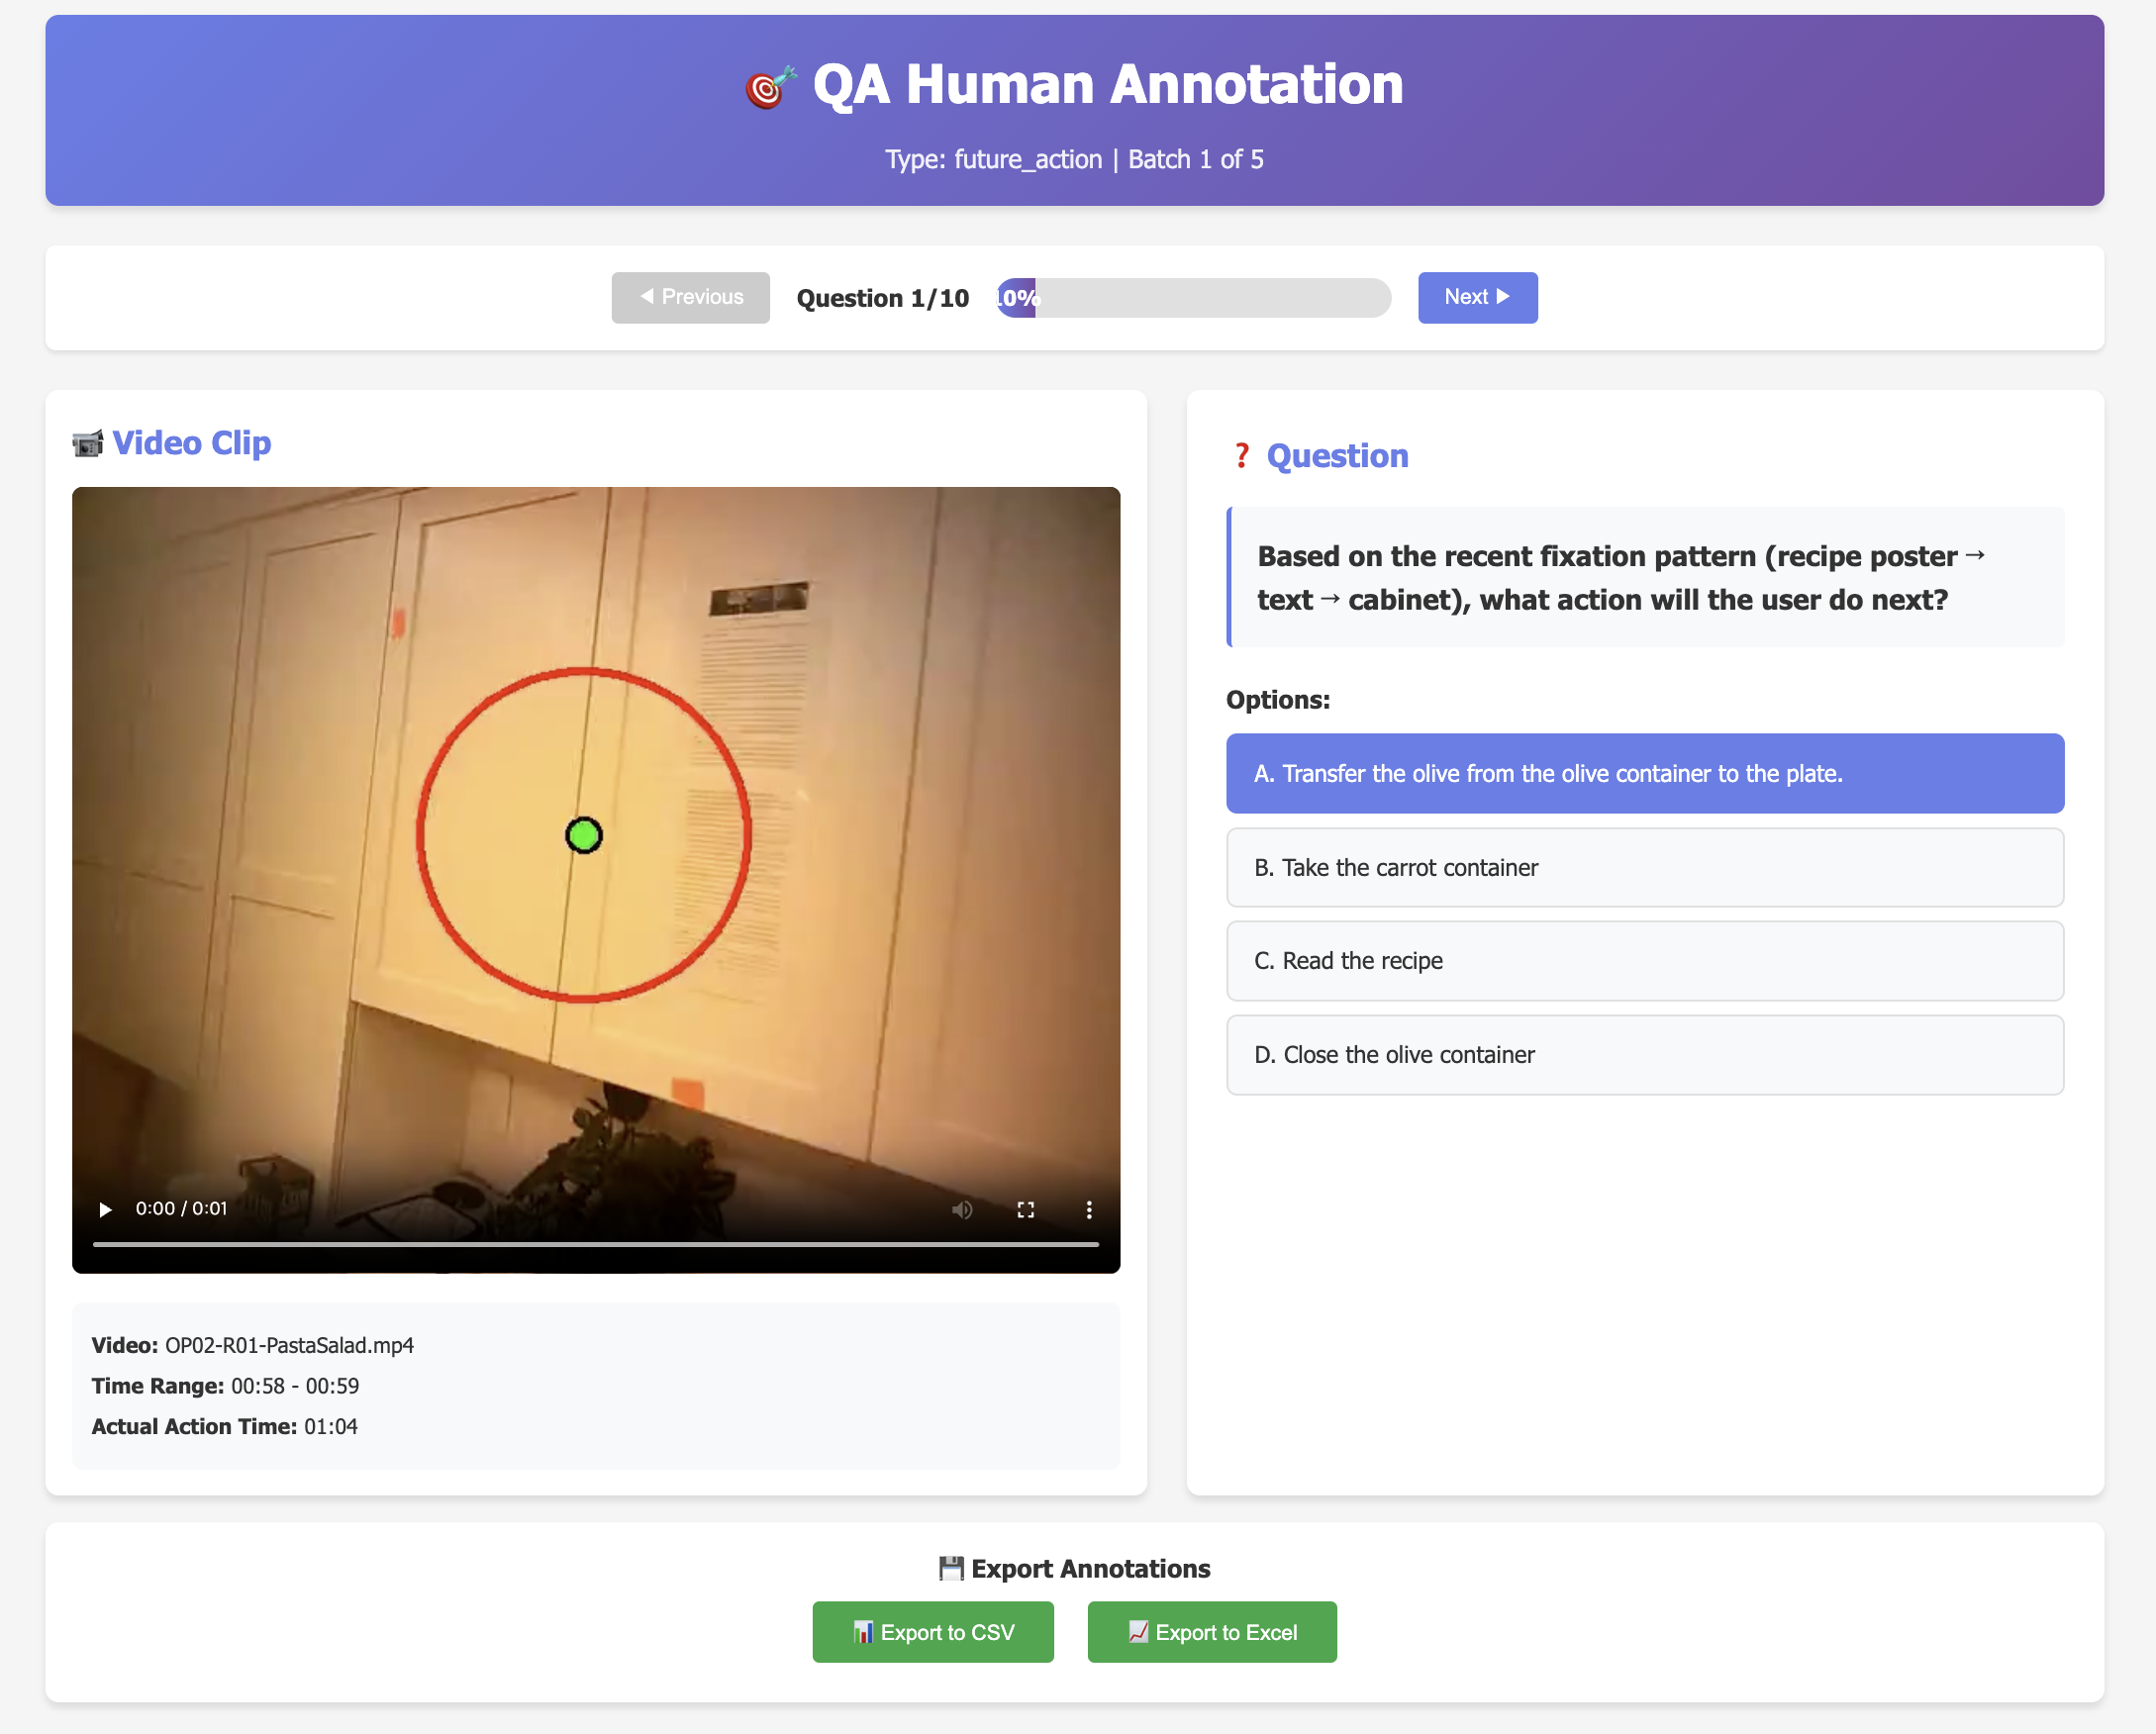Export annotations to CSV

click(x=932, y=1631)
